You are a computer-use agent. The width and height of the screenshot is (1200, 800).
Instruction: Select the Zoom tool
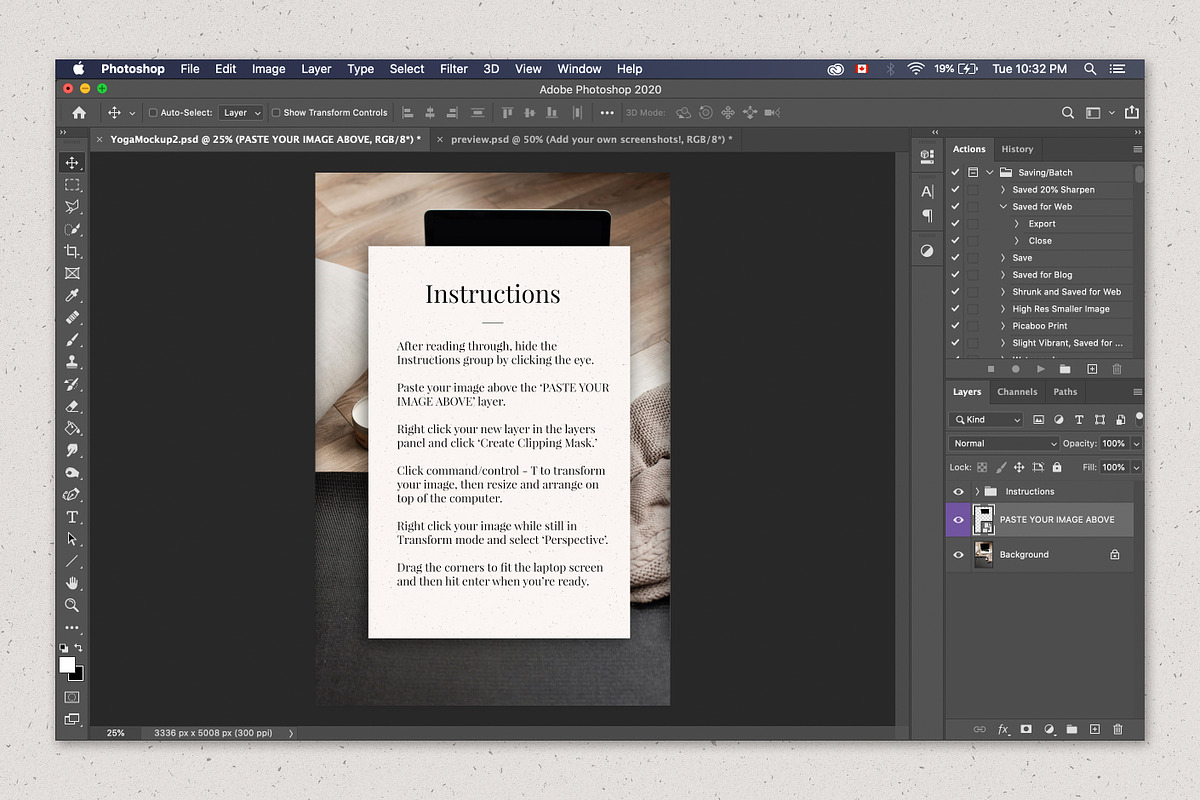(72, 605)
